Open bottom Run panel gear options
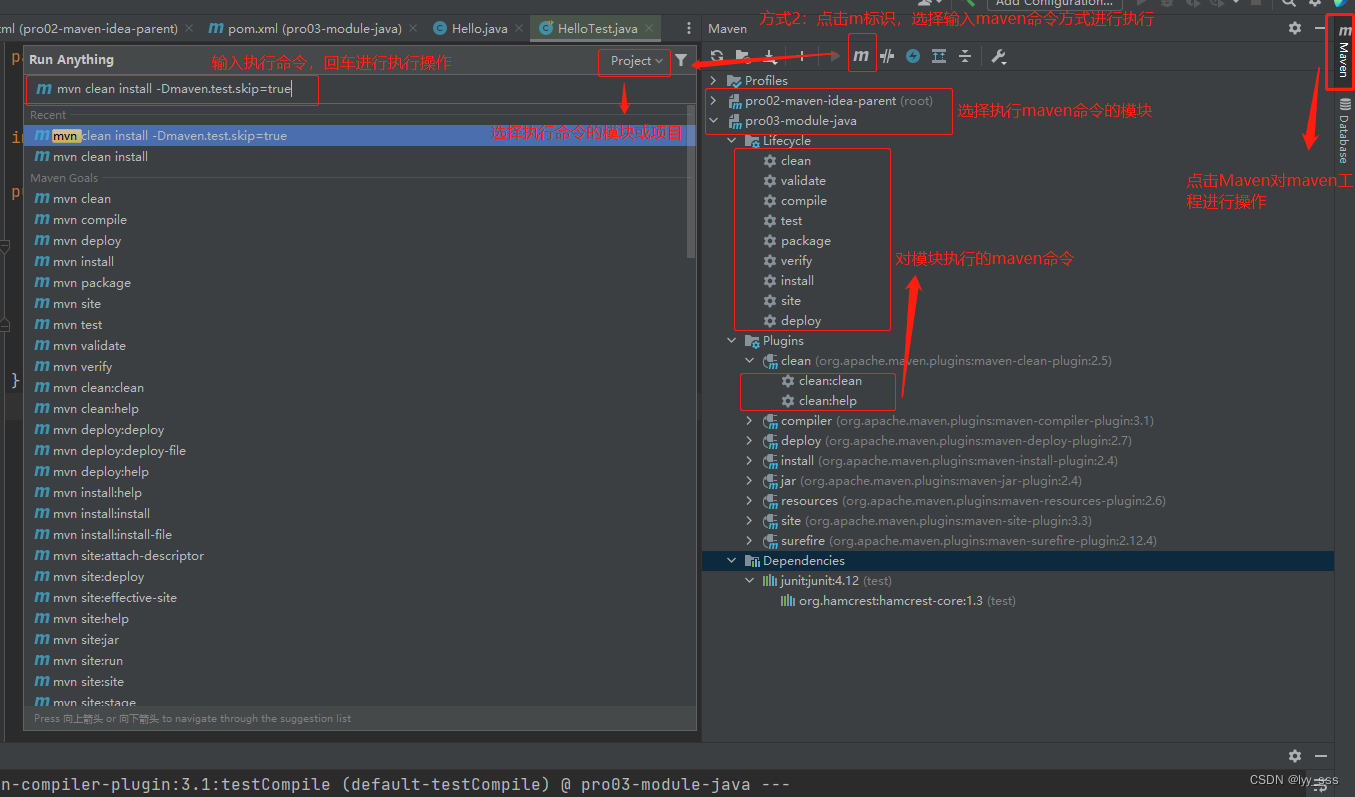The image size is (1355, 797). click(x=1295, y=756)
